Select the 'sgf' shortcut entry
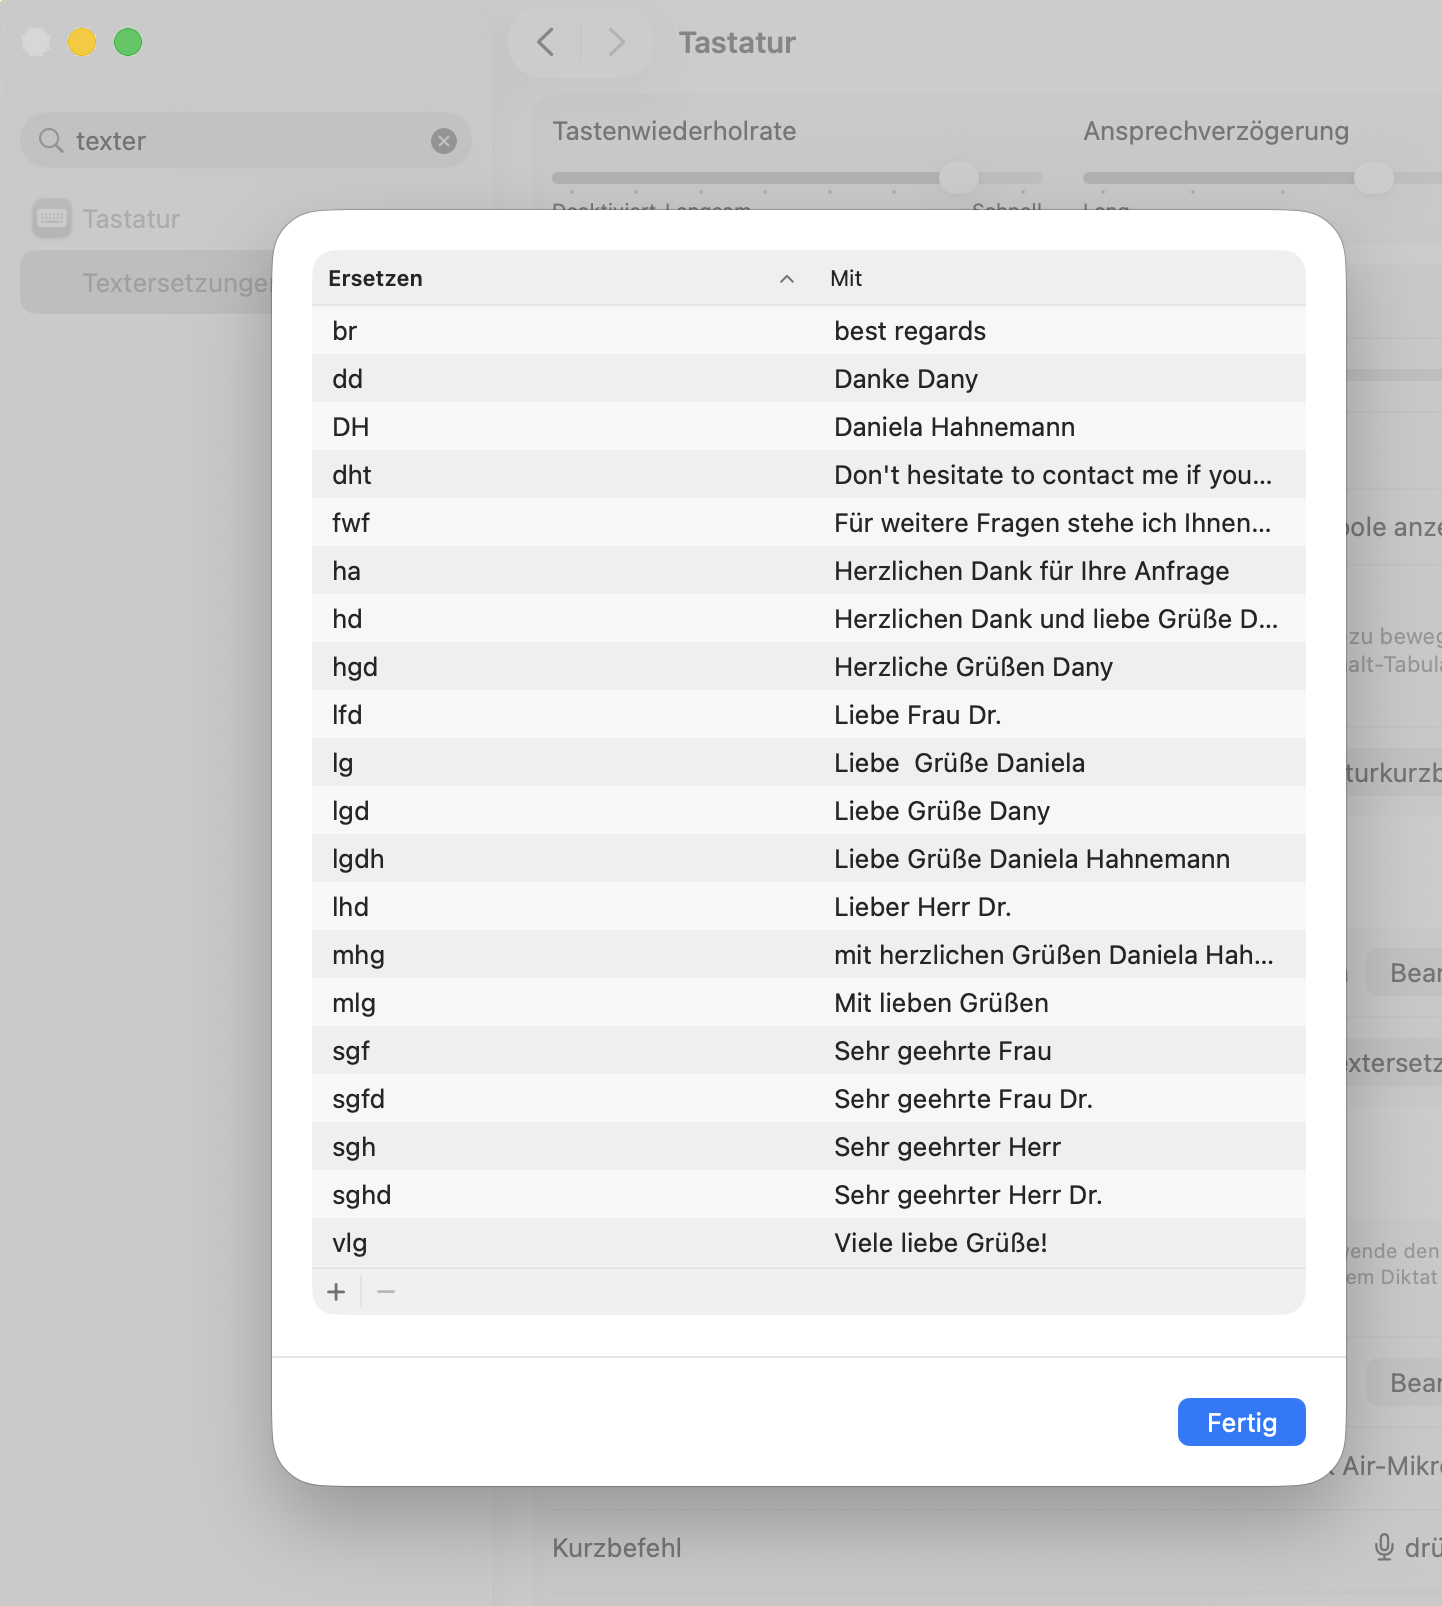This screenshot has height=1606, width=1442. click(x=351, y=1051)
